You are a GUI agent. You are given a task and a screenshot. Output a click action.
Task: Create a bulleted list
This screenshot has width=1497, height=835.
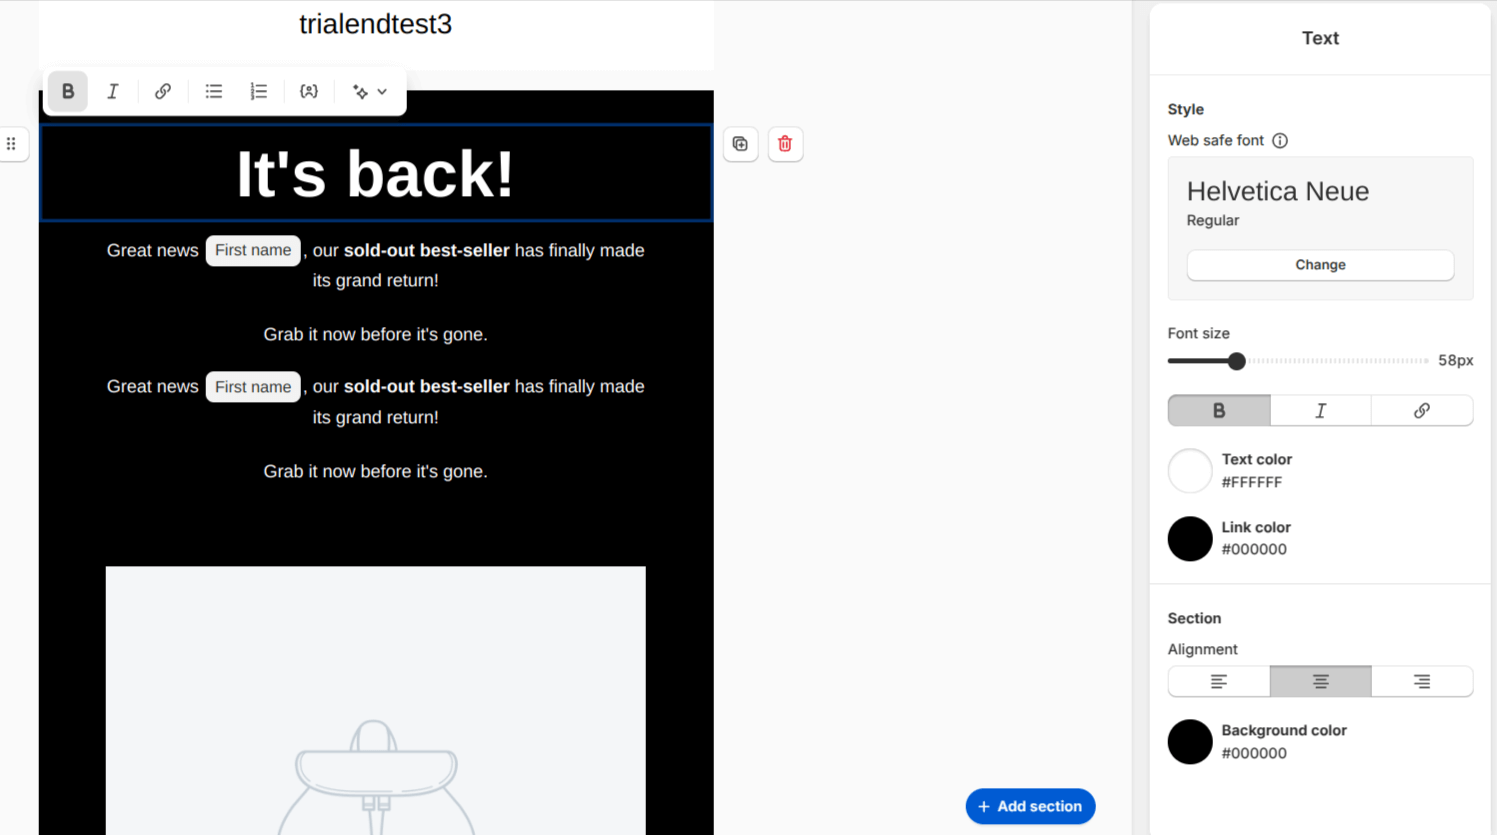(214, 92)
